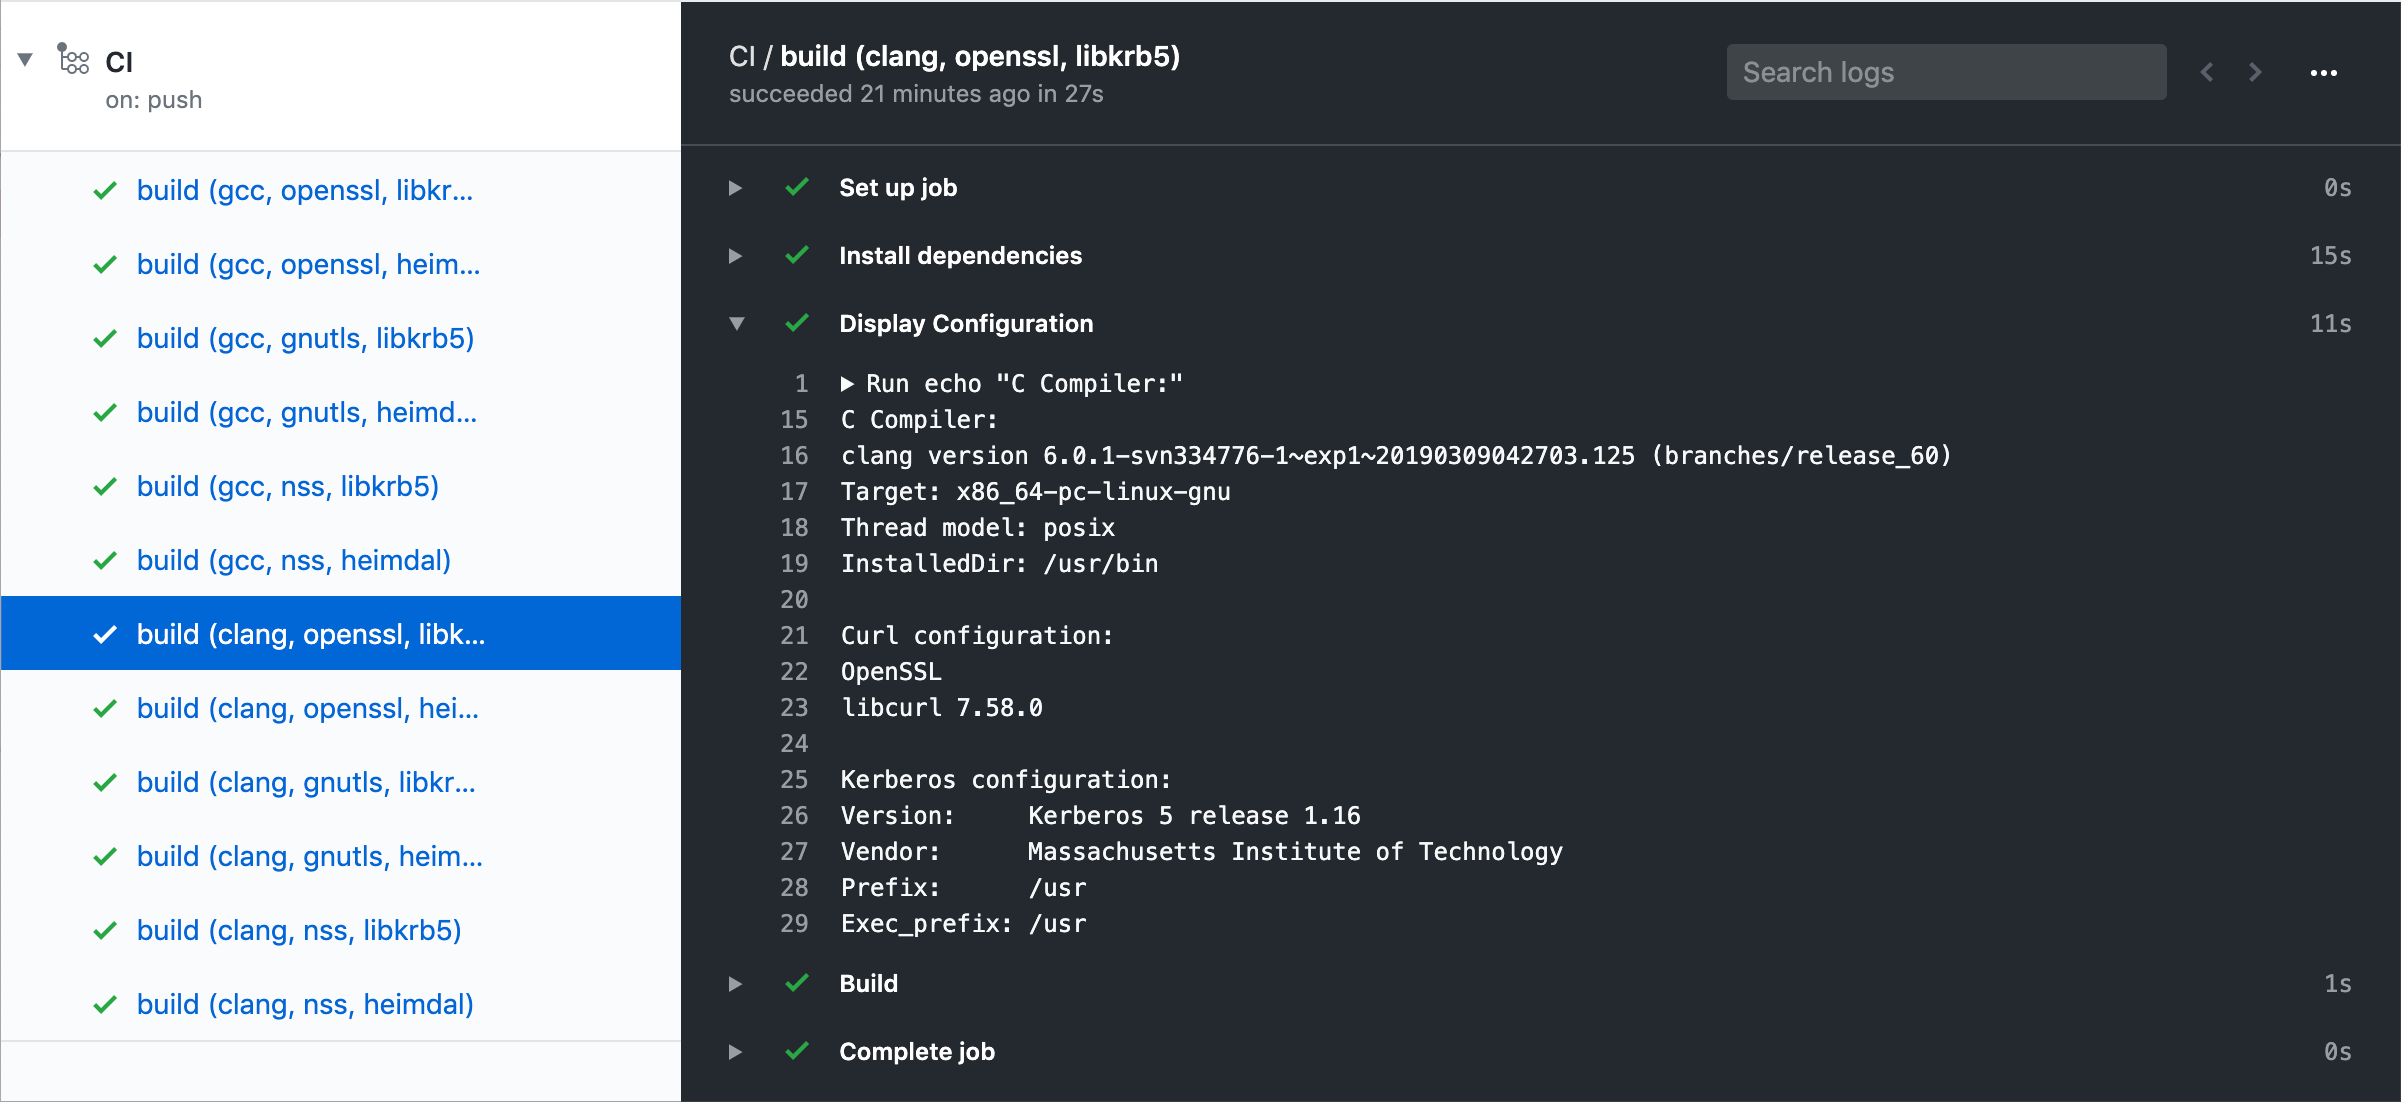The width and height of the screenshot is (2401, 1102).
Task: Expand the Build step
Action: pyautogui.click(x=735, y=984)
